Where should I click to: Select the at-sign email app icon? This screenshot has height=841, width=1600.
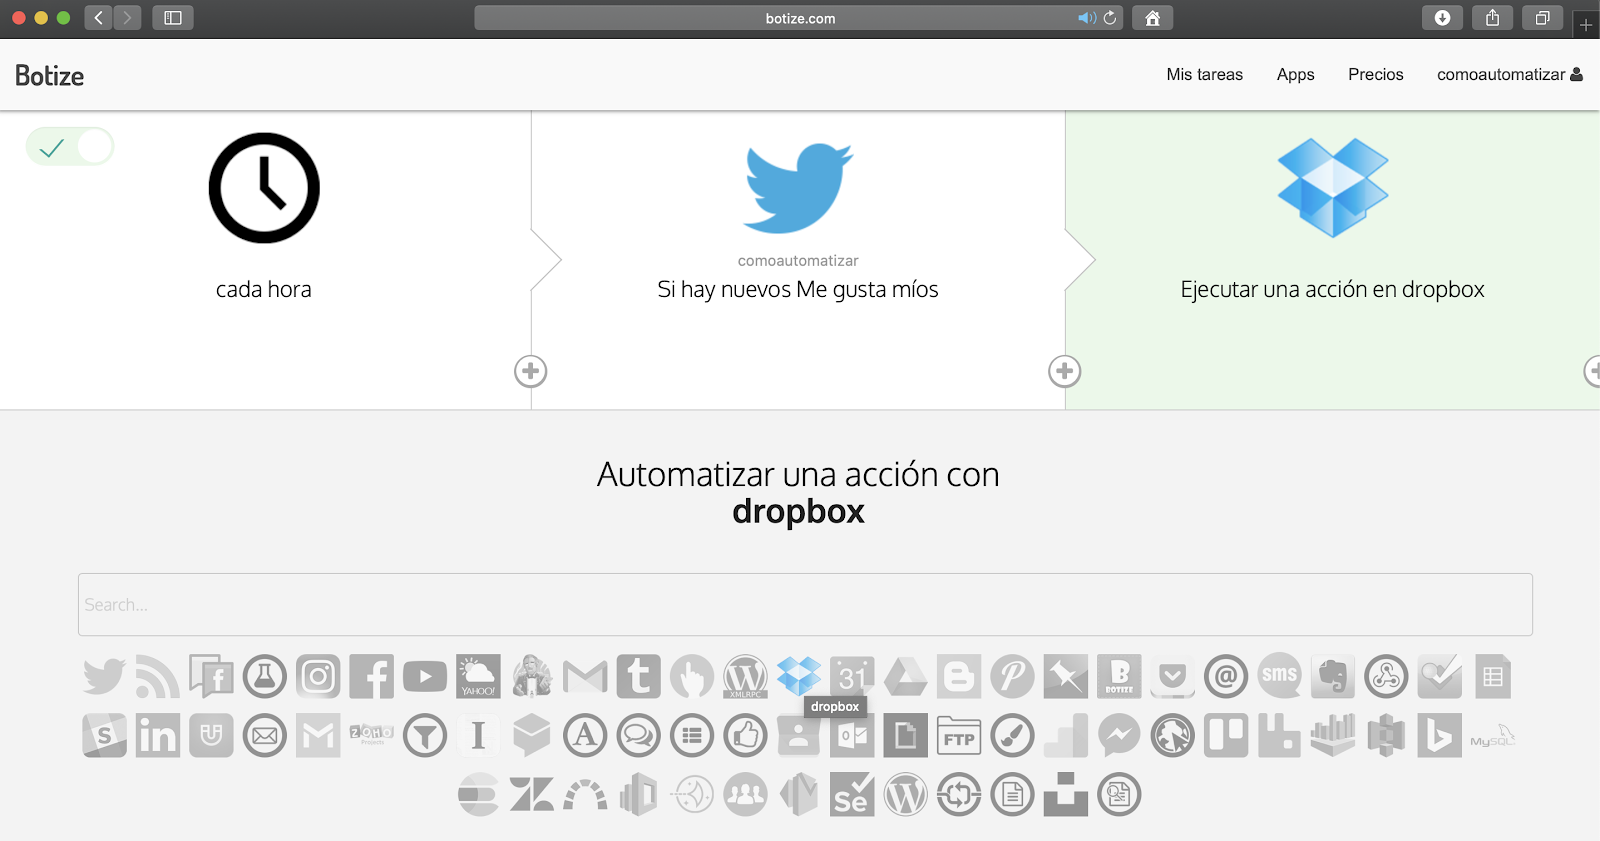(1226, 677)
